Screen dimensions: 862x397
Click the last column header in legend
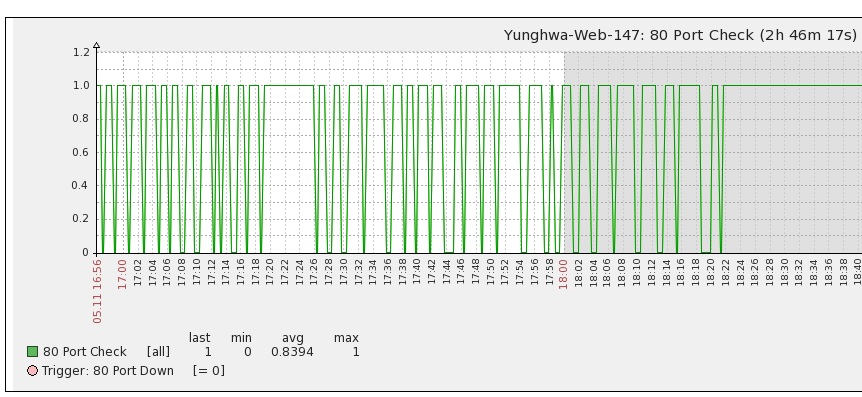[200, 338]
